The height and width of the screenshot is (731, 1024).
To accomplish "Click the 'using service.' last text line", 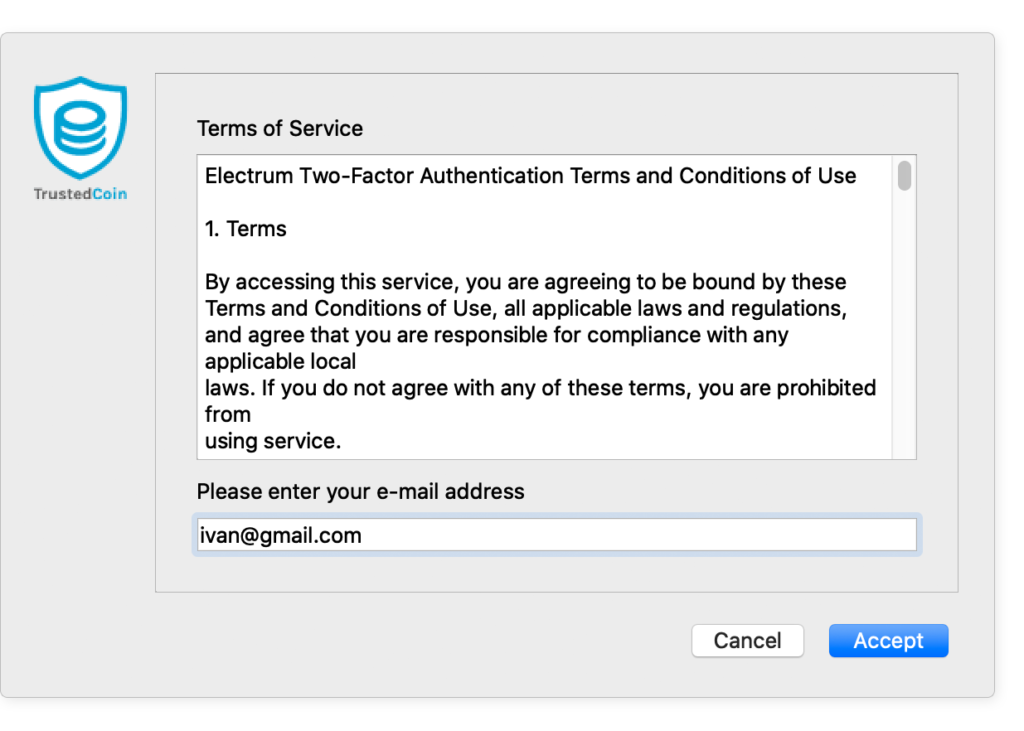I will pos(273,441).
